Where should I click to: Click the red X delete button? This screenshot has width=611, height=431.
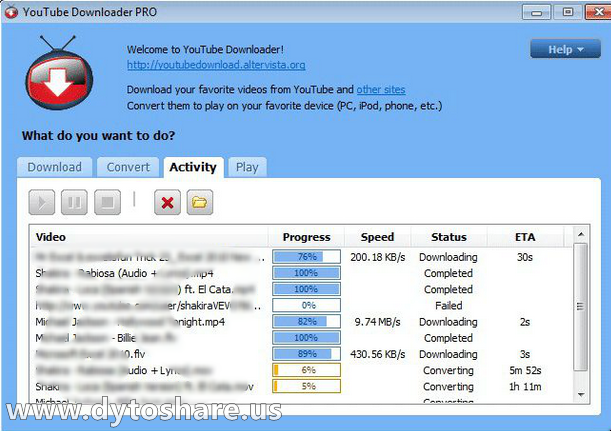tap(168, 203)
